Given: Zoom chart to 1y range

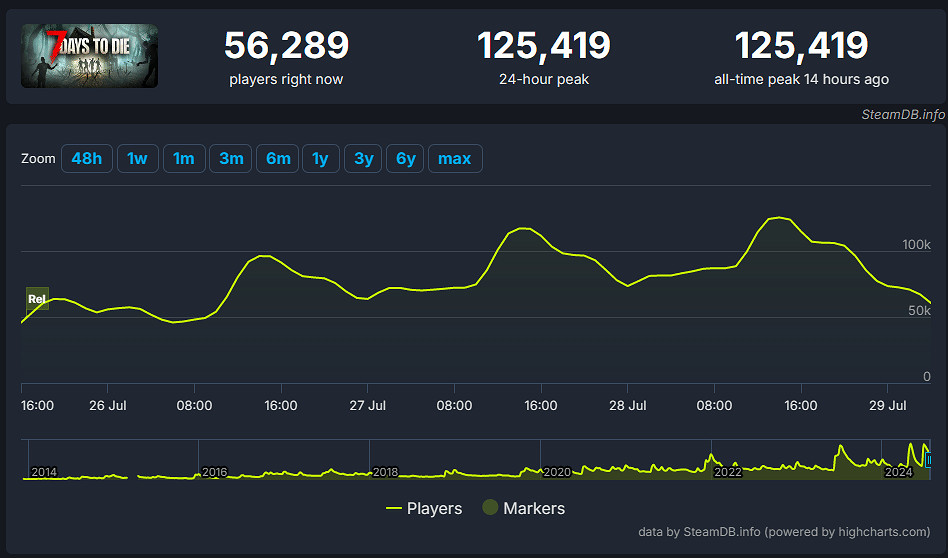Looking at the screenshot, I should point(320,159).
